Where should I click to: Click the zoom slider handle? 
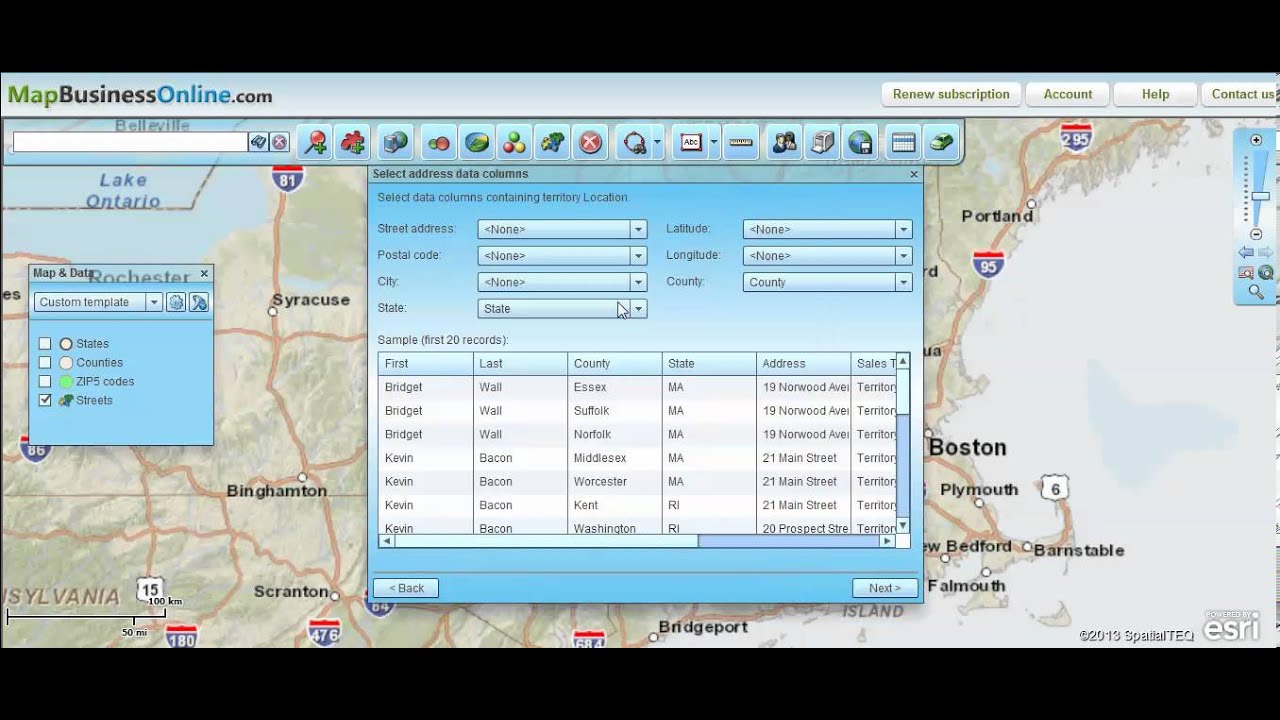click(1260, 196)
